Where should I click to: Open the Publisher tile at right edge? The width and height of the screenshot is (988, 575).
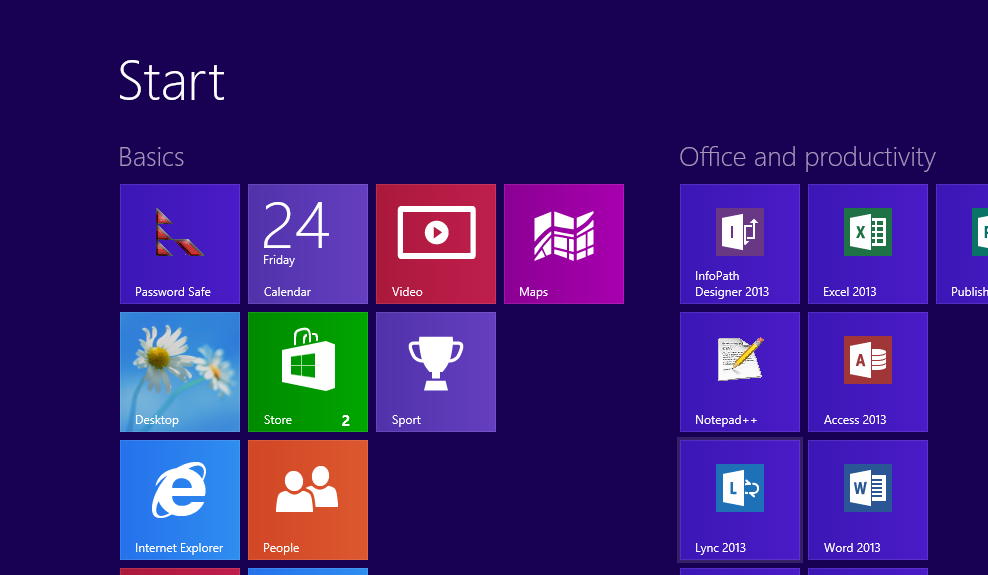962,244
